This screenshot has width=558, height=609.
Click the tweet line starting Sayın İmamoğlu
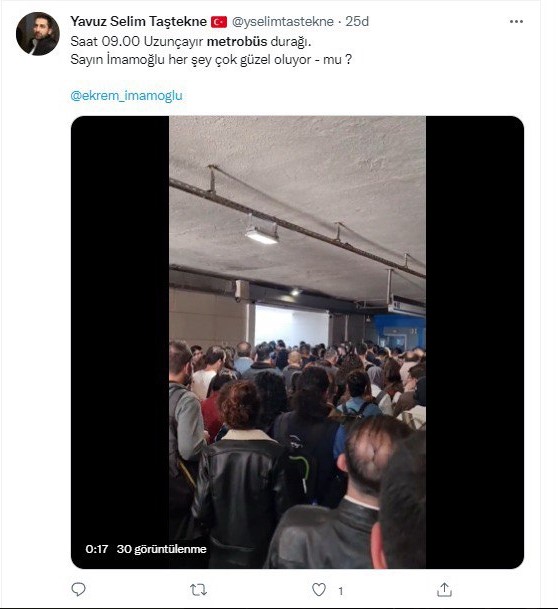211,60
